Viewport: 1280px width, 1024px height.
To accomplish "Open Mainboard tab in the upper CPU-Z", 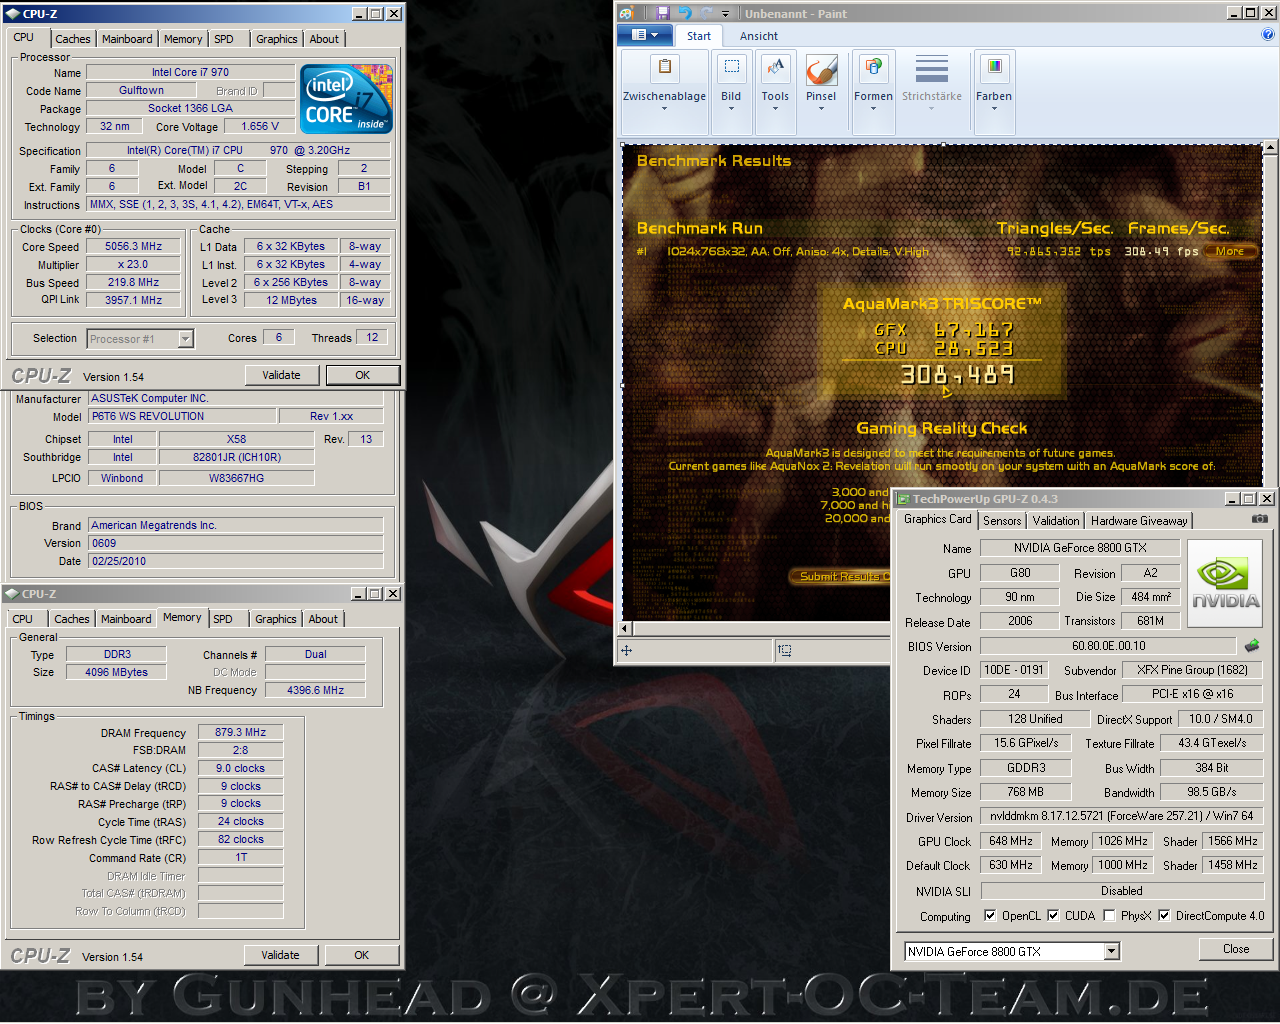I will coord(128,39).
